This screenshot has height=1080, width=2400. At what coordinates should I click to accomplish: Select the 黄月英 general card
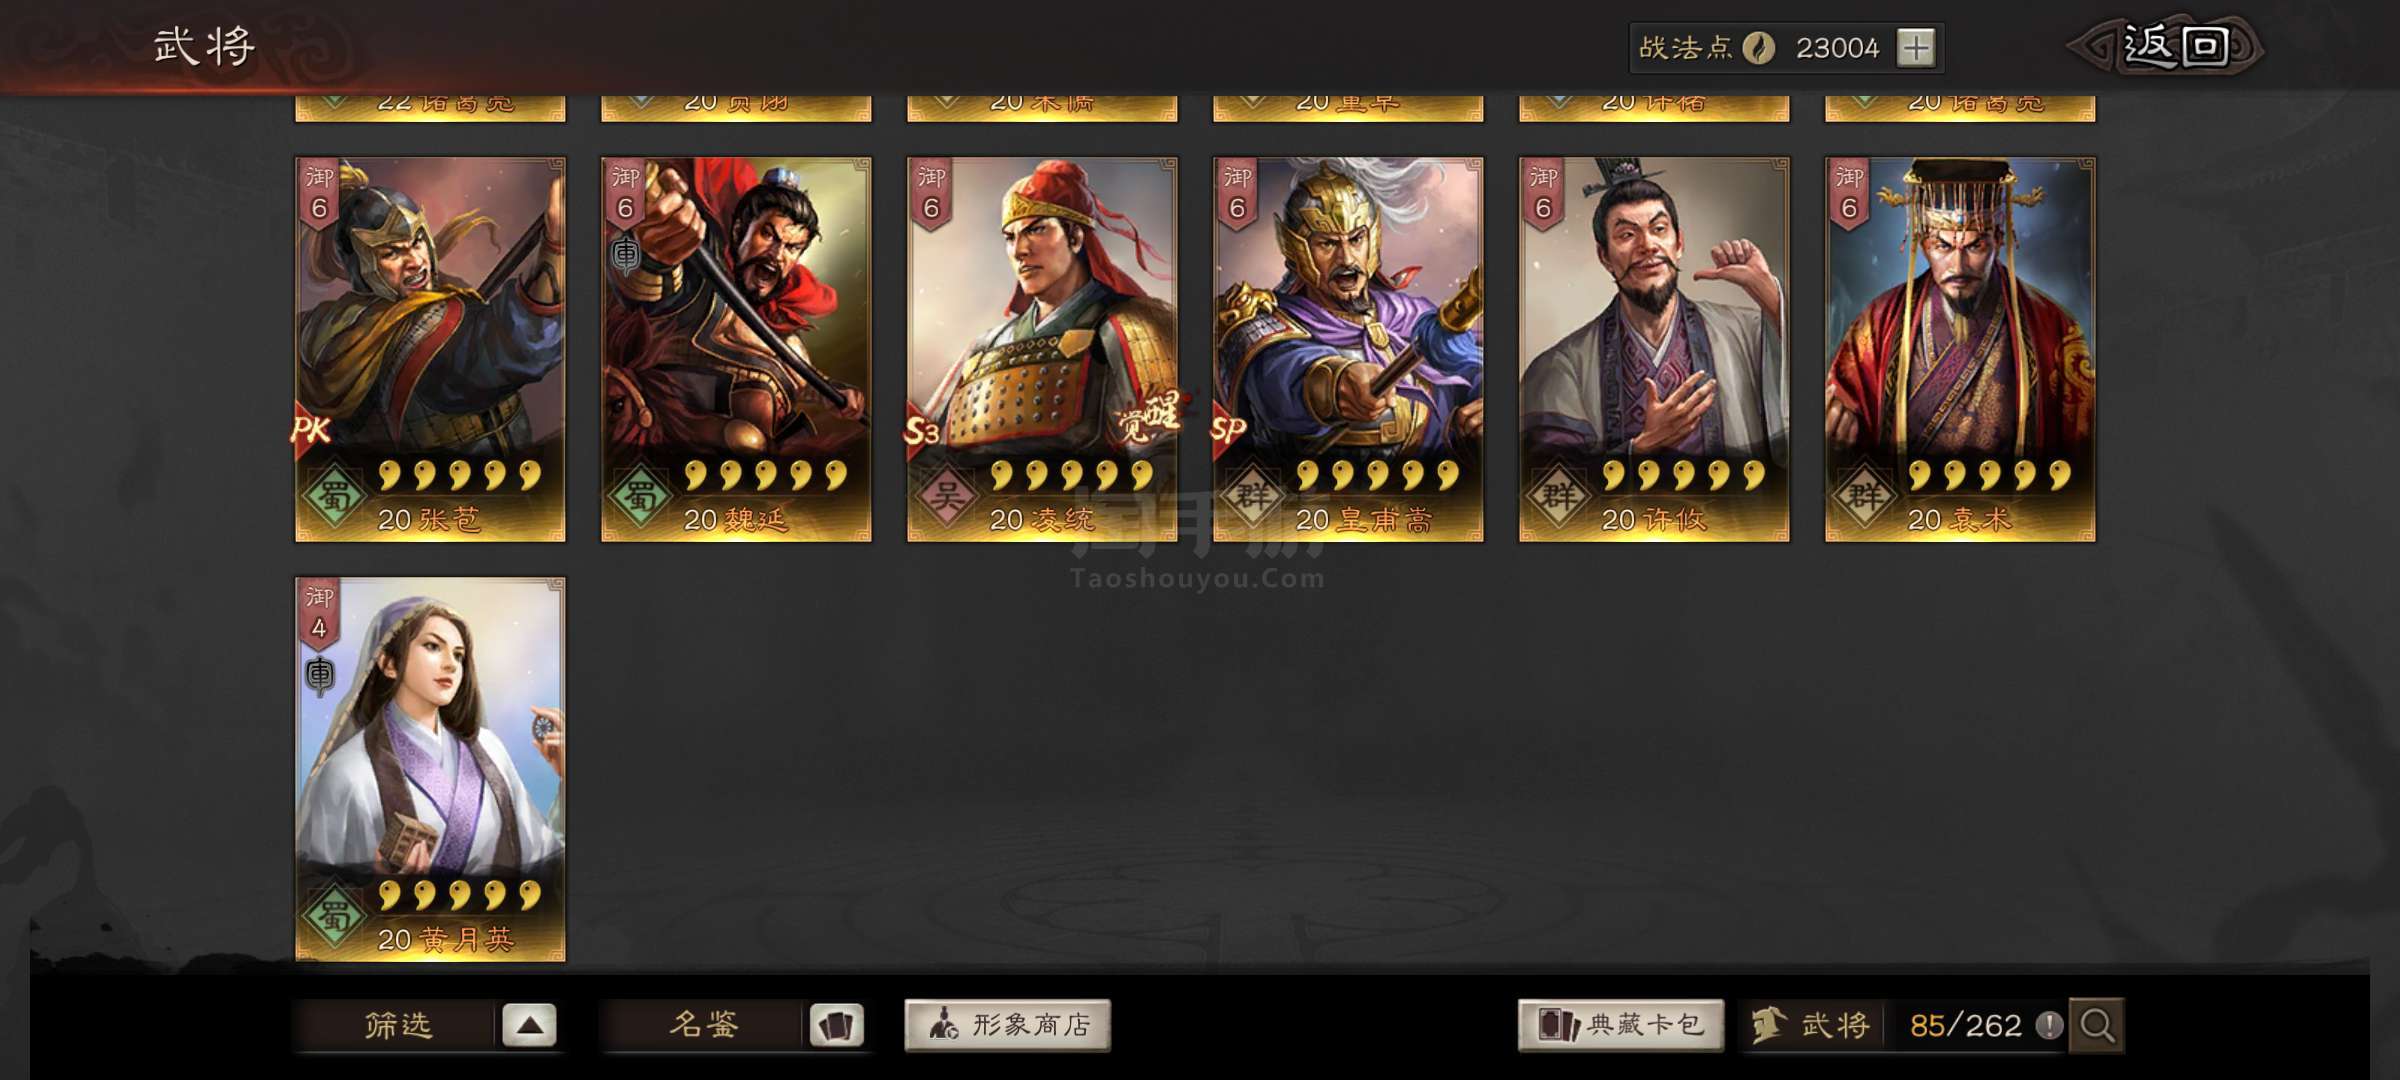(x=430, y=769)
